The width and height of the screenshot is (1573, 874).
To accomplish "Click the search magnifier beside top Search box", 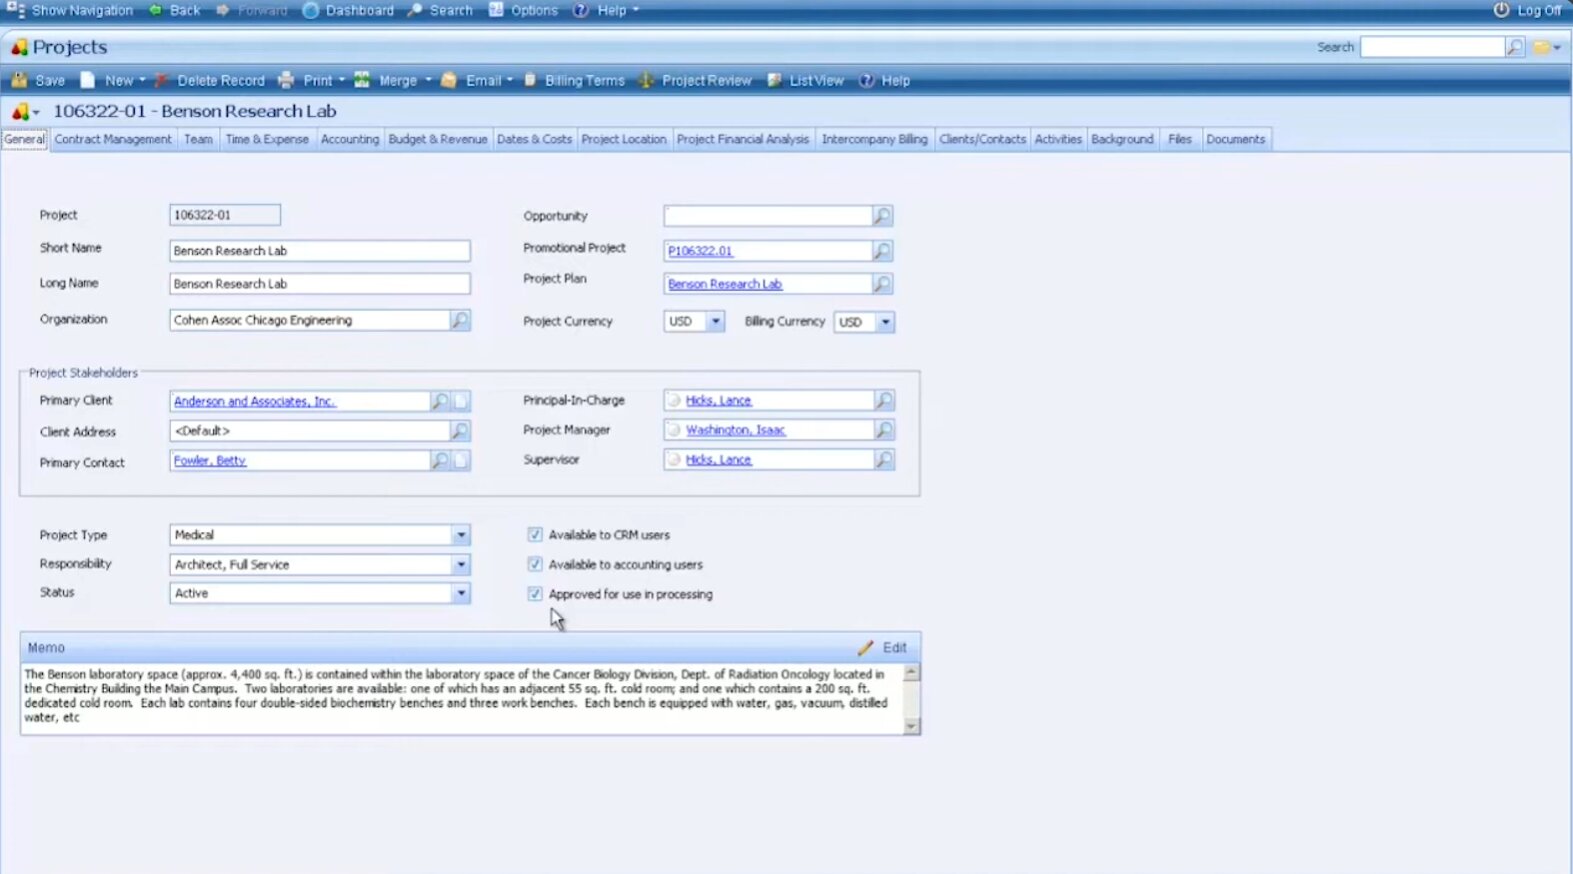I will pos(1515,47).
